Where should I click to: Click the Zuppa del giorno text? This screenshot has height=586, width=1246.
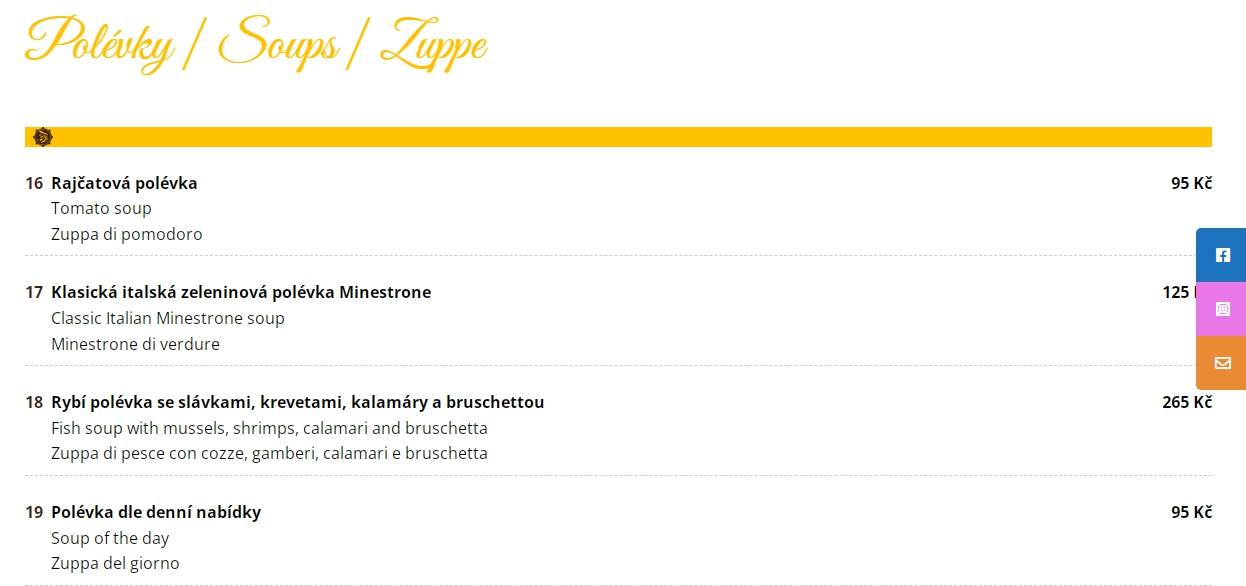tap(115, 563)
